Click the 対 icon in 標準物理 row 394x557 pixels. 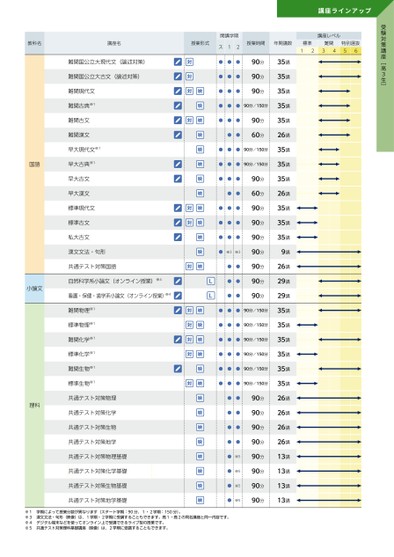click(189, 325)
